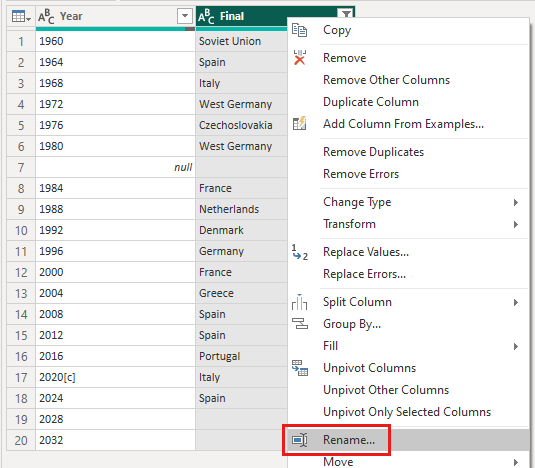Open the Final column filter dropdown
Viewport: 535px width, 468px height.
(346, 14)
